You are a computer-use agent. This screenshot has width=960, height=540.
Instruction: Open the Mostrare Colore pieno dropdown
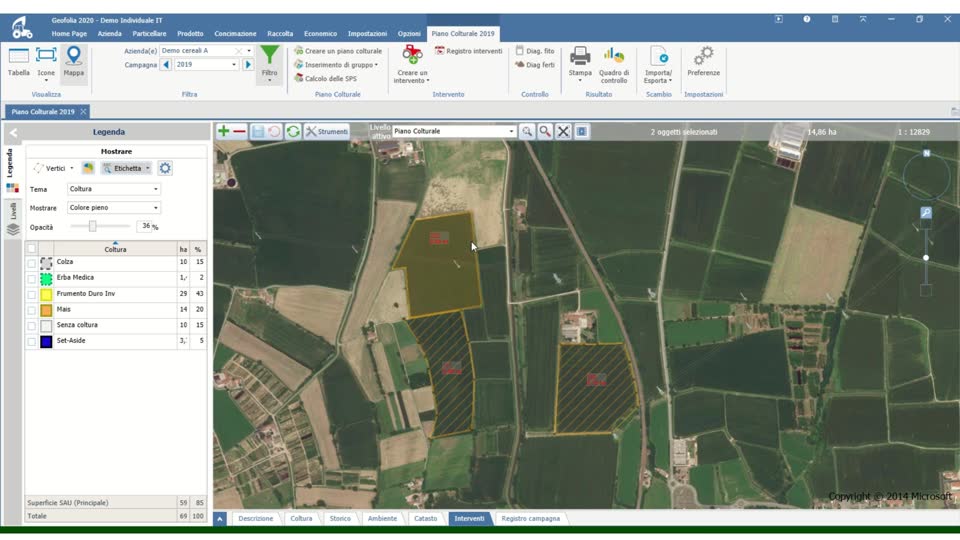(156, 208)
